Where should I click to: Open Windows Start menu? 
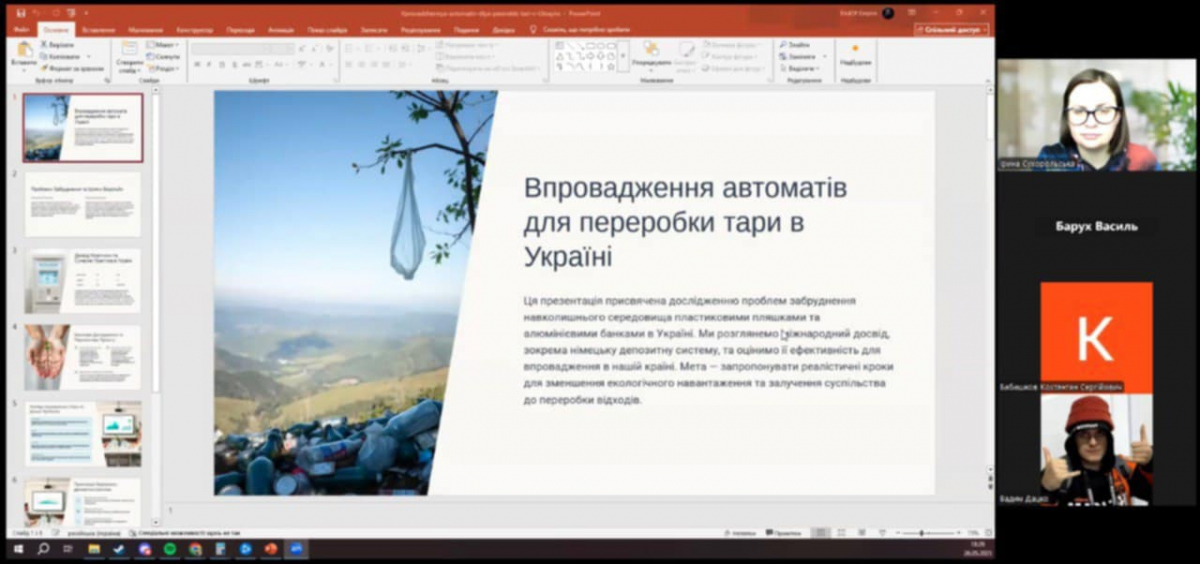(18, 549)
